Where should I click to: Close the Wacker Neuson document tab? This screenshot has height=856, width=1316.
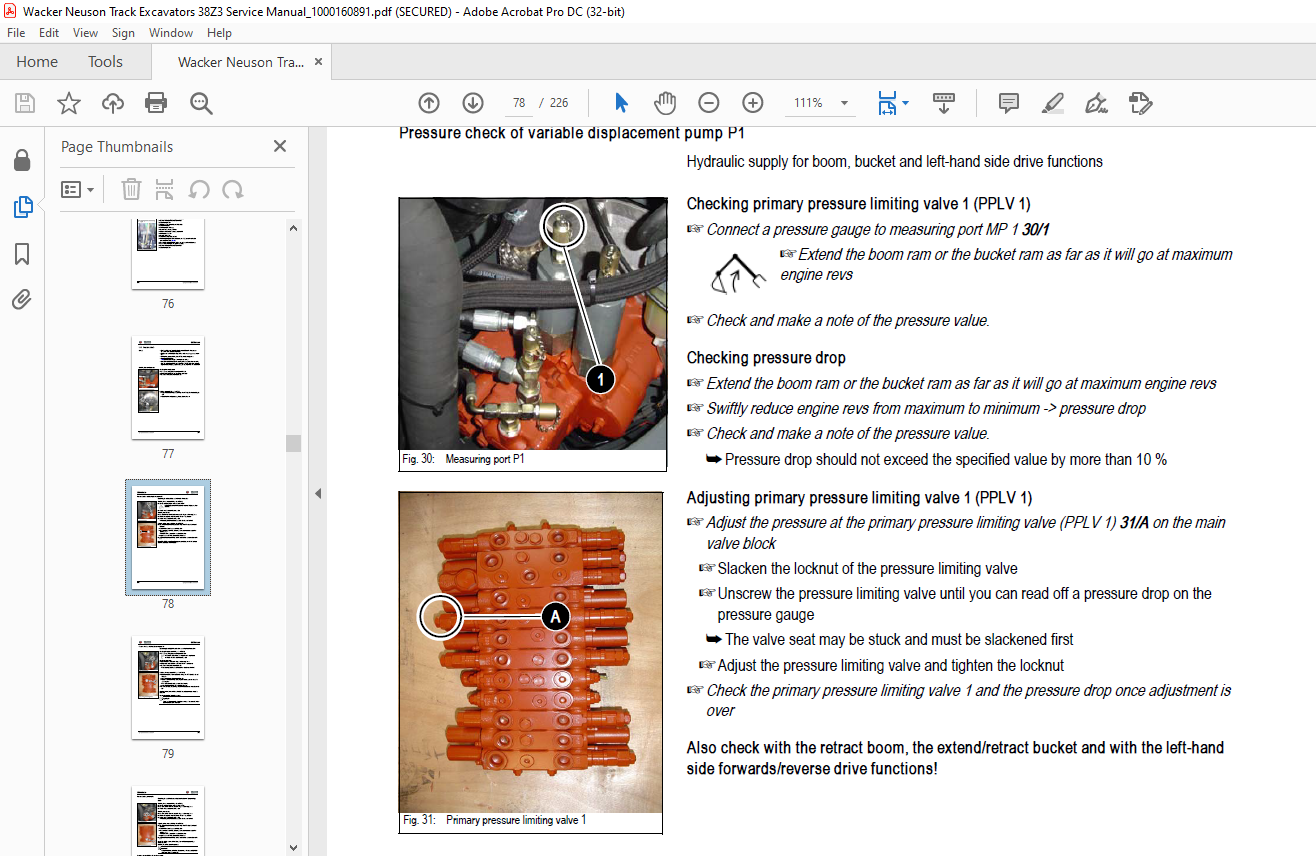coord(319,62)
